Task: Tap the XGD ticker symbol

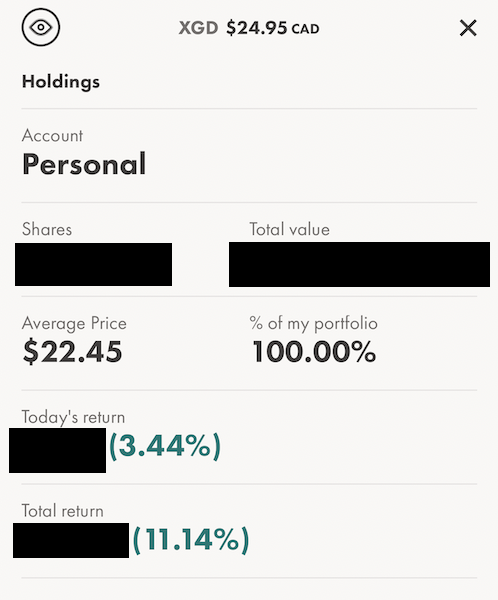Action: (x=198, y=28)
